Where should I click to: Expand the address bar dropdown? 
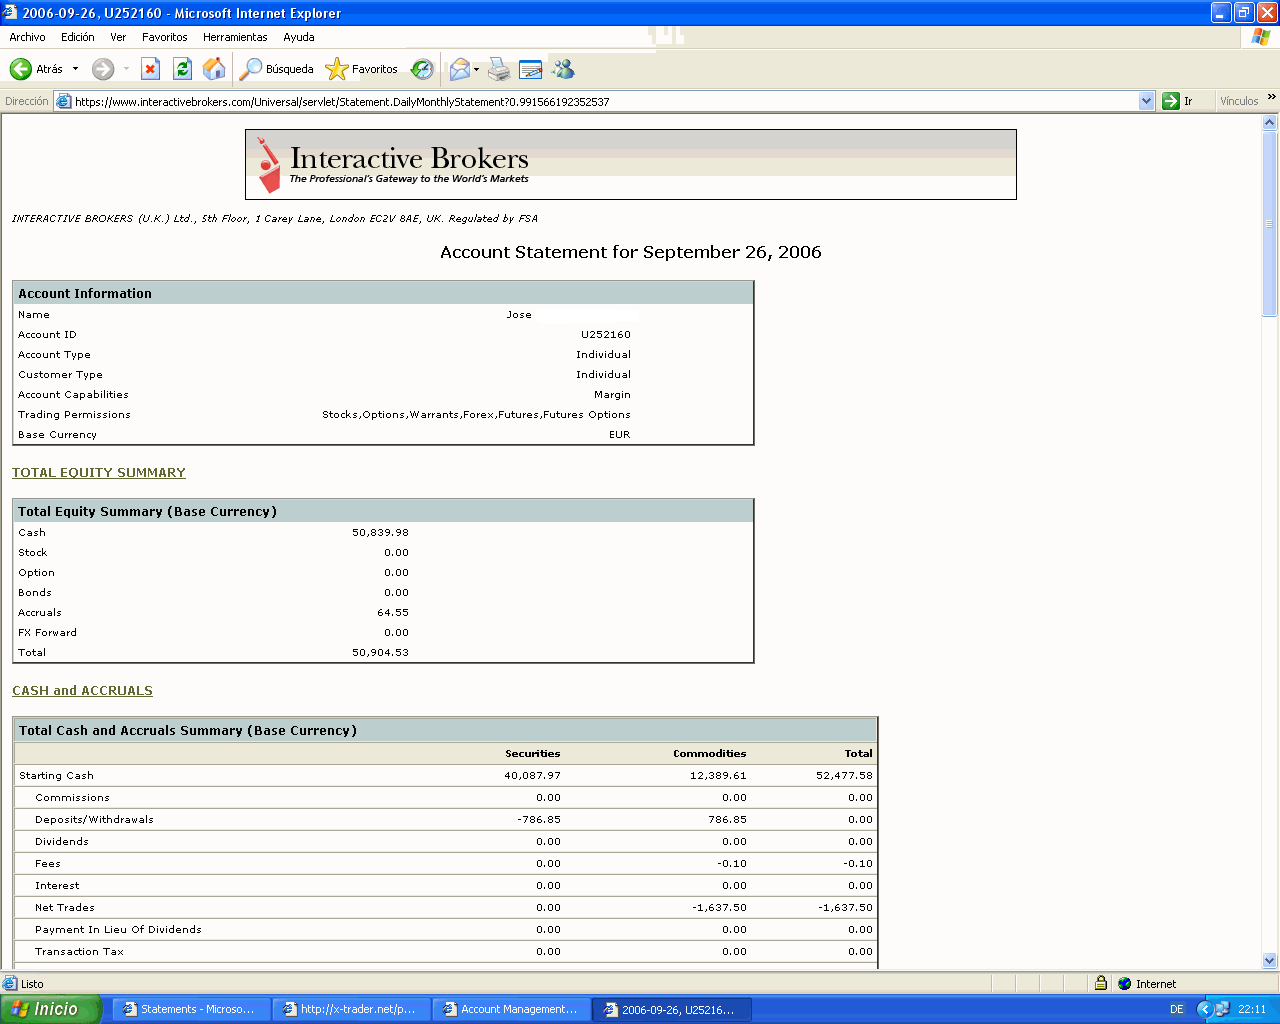pos(1147,101)
